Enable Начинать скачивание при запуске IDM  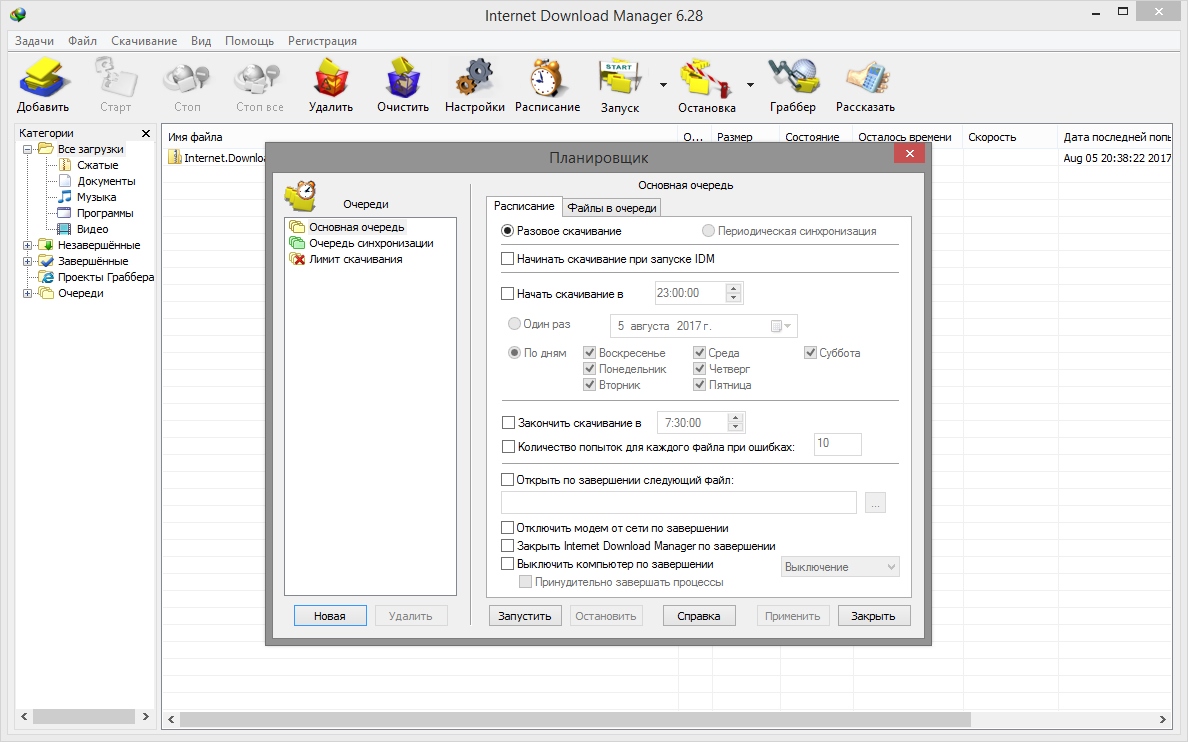click(x=508, y=259)
